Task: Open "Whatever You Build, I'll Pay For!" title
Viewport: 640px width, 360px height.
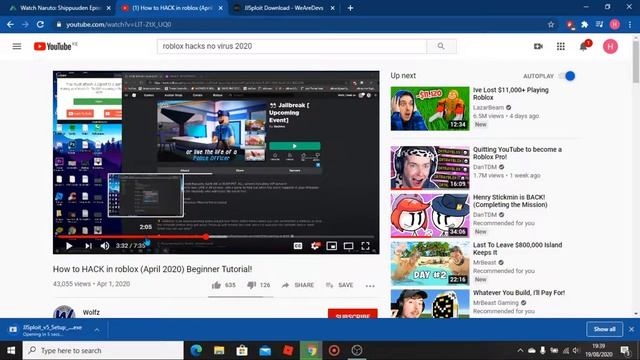Action: 519,293
